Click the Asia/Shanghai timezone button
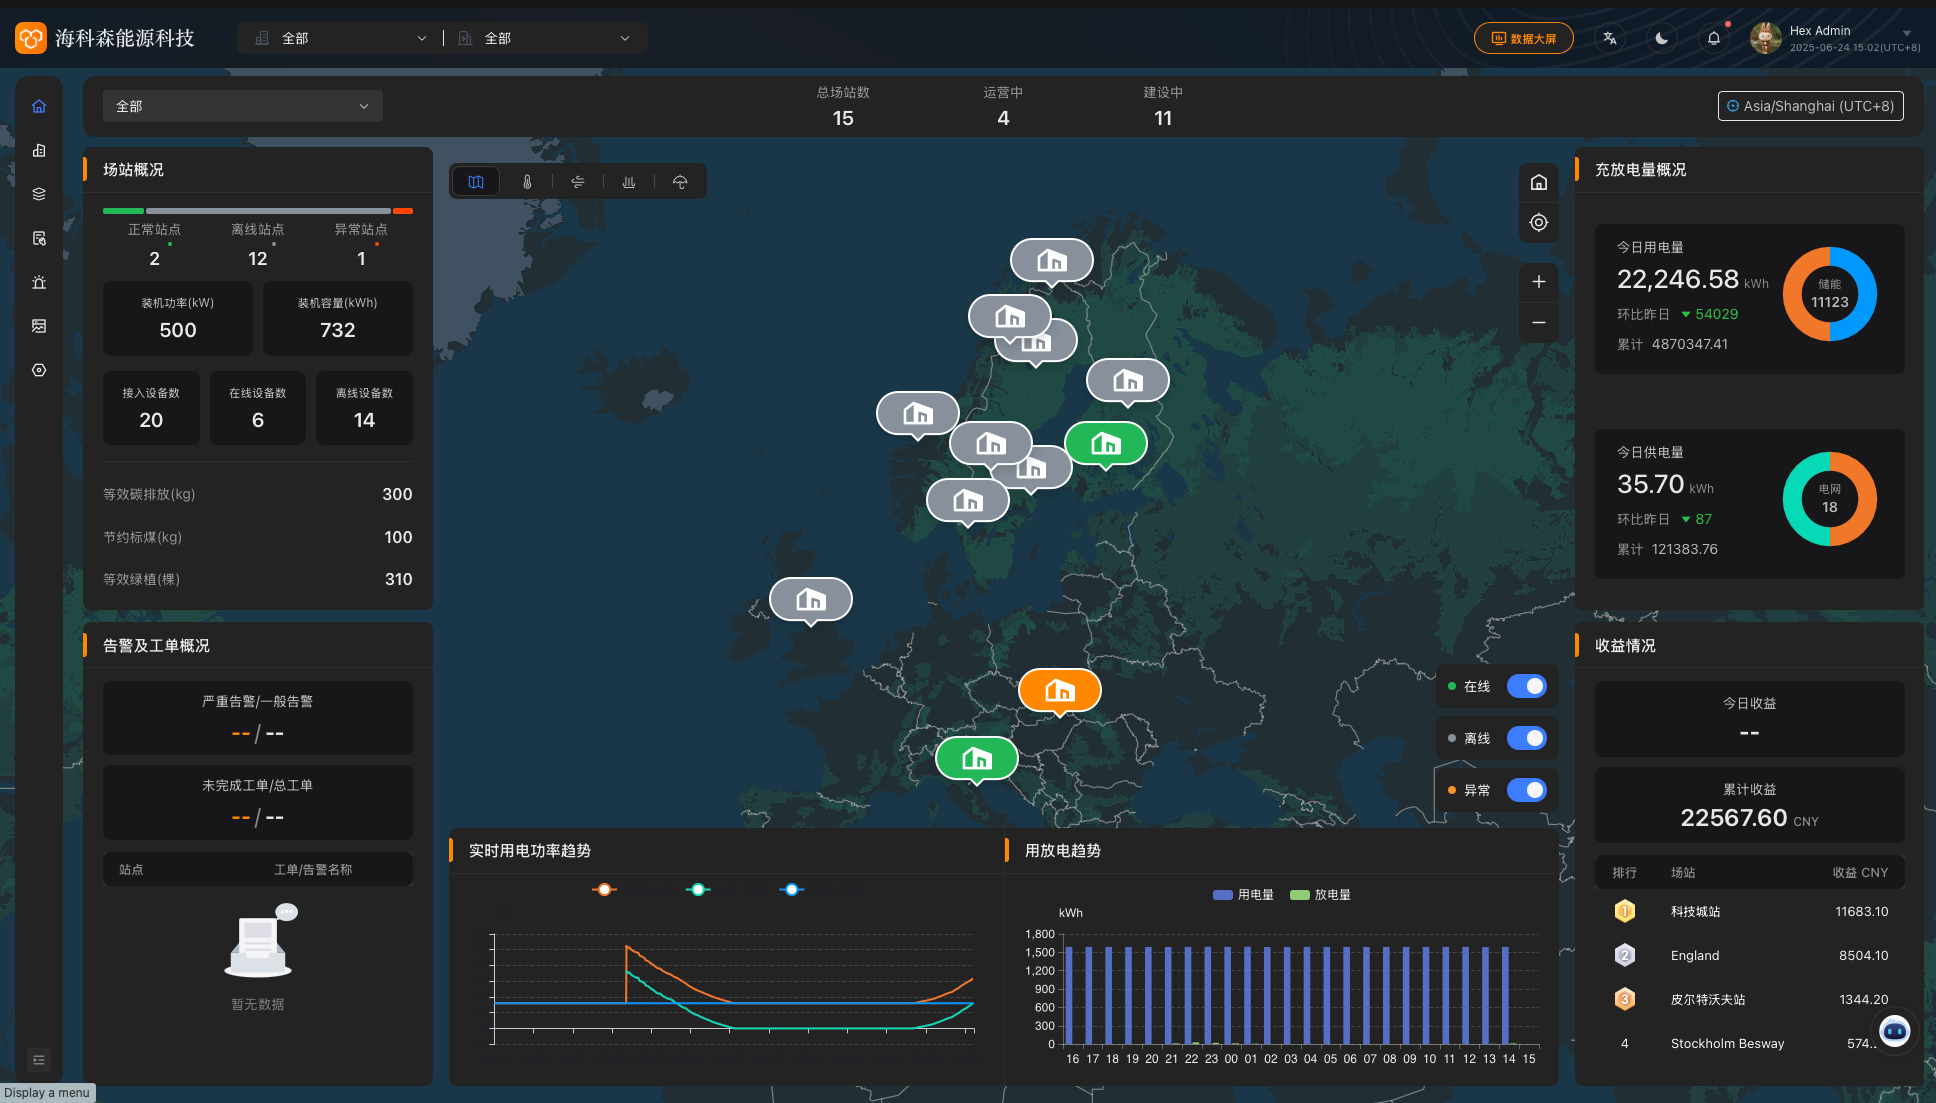 pyautogui.click(x=1810, y=106)
